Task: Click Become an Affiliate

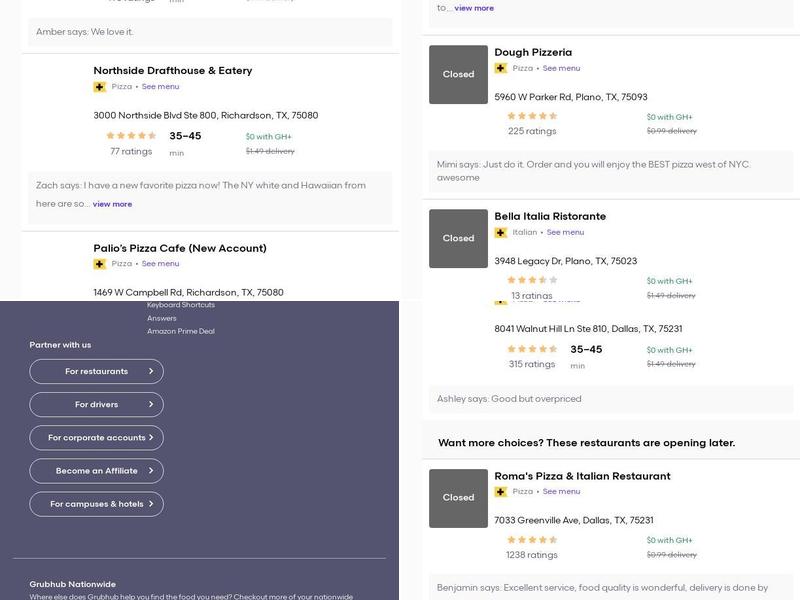Action: point(97,471)
